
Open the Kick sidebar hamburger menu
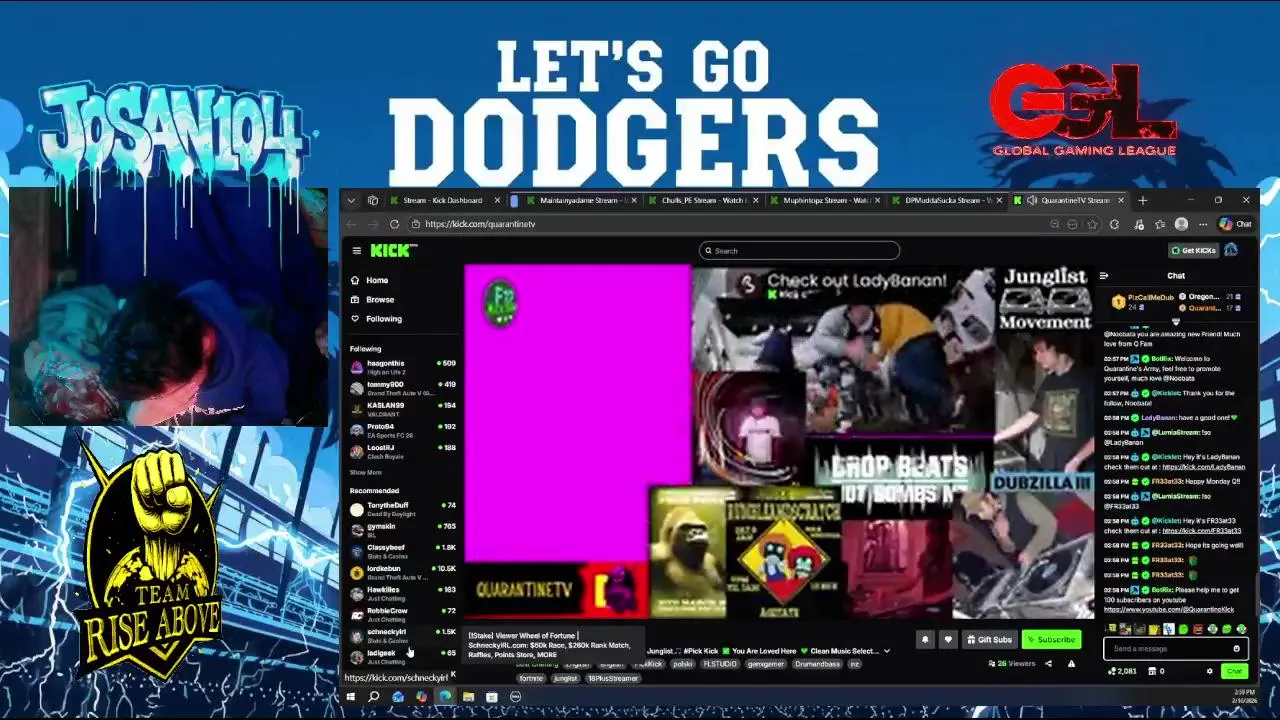pos(356,251)
